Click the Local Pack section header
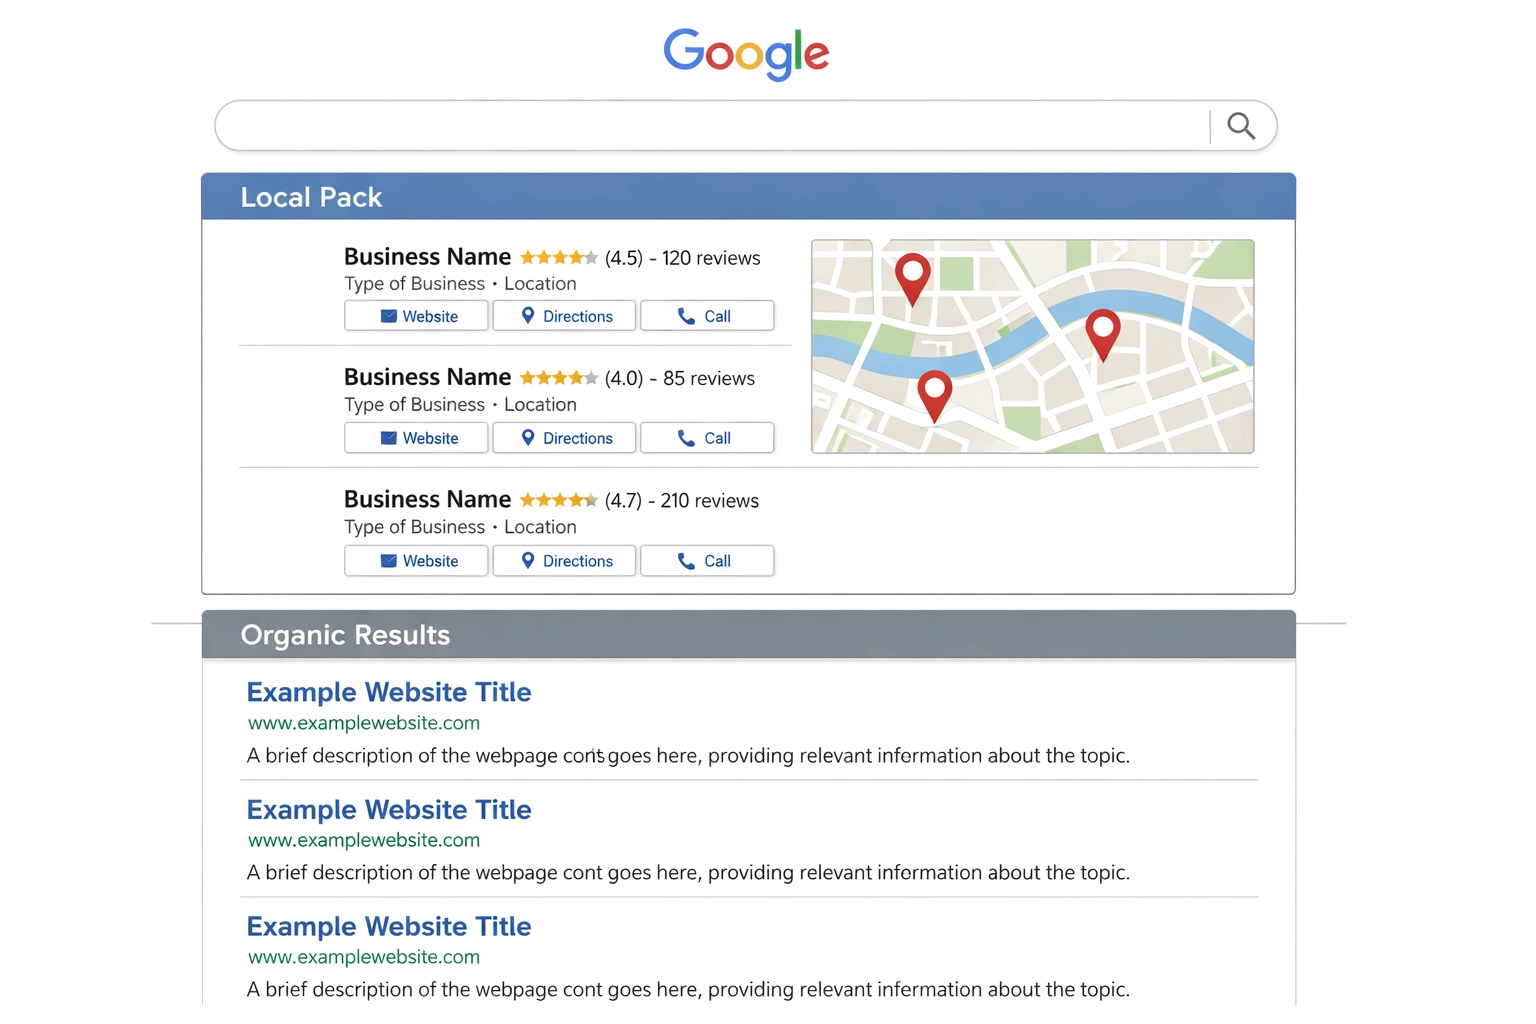 [x=311, y=197]
